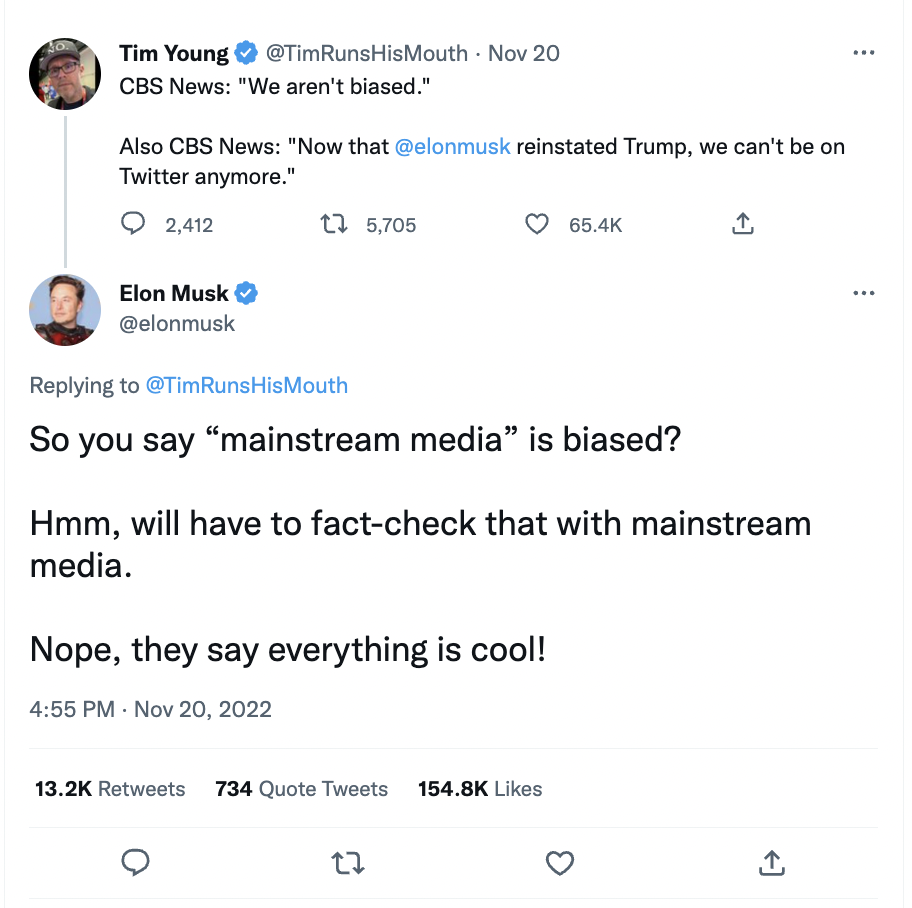Reply to Tim Young's tweet
Screen dimensions: 912x908
134,225
